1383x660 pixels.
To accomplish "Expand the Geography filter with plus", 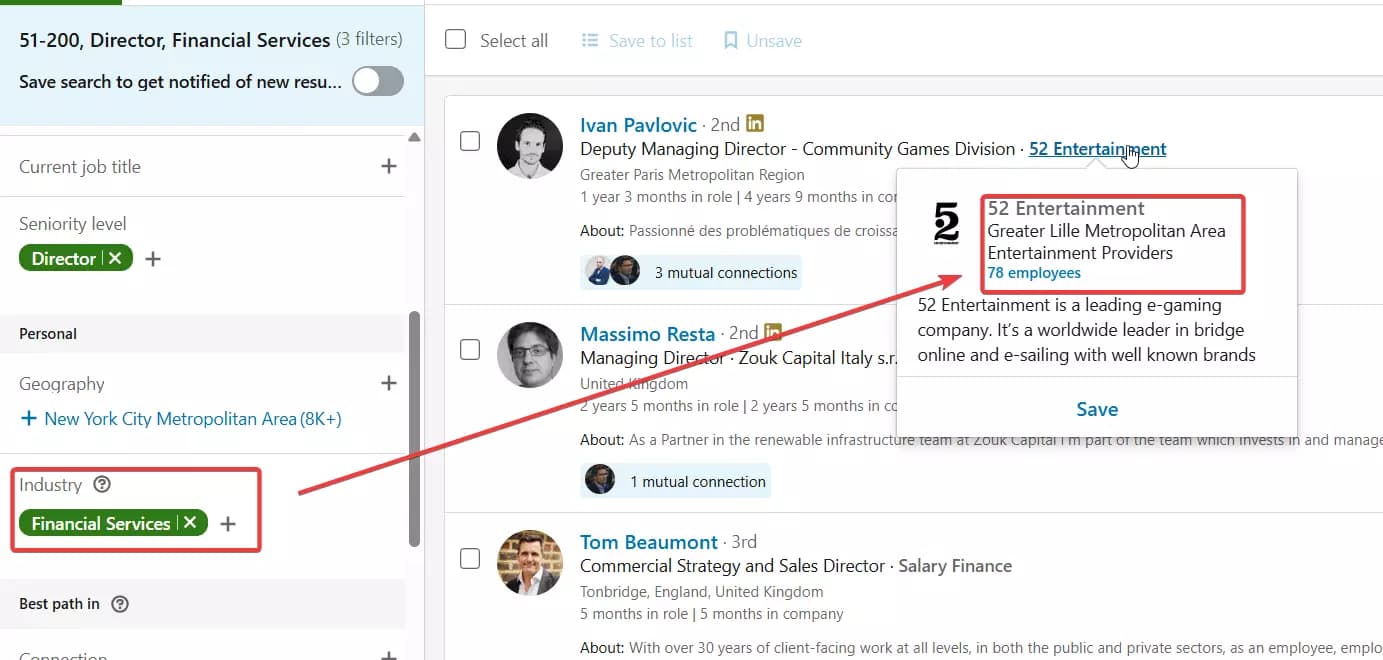I will pyautogui.click(x=389, y=383).
